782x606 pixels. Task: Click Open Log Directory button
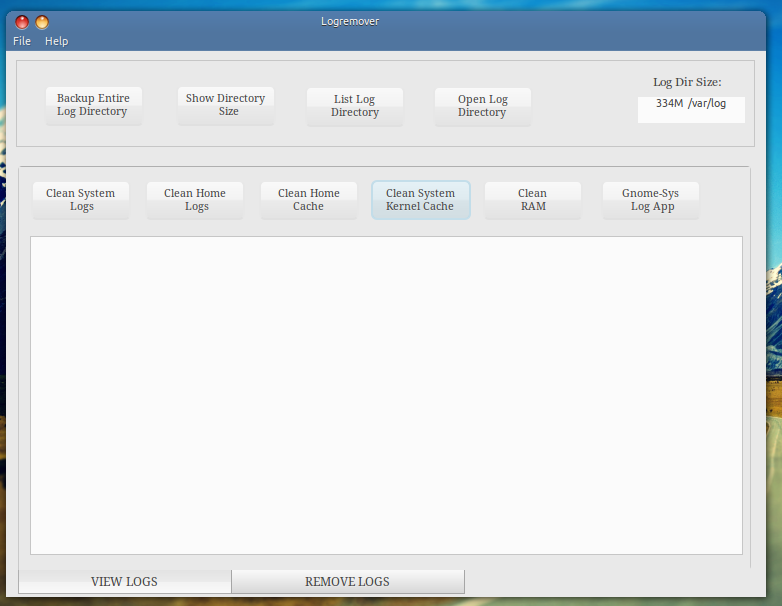point(483,106)
